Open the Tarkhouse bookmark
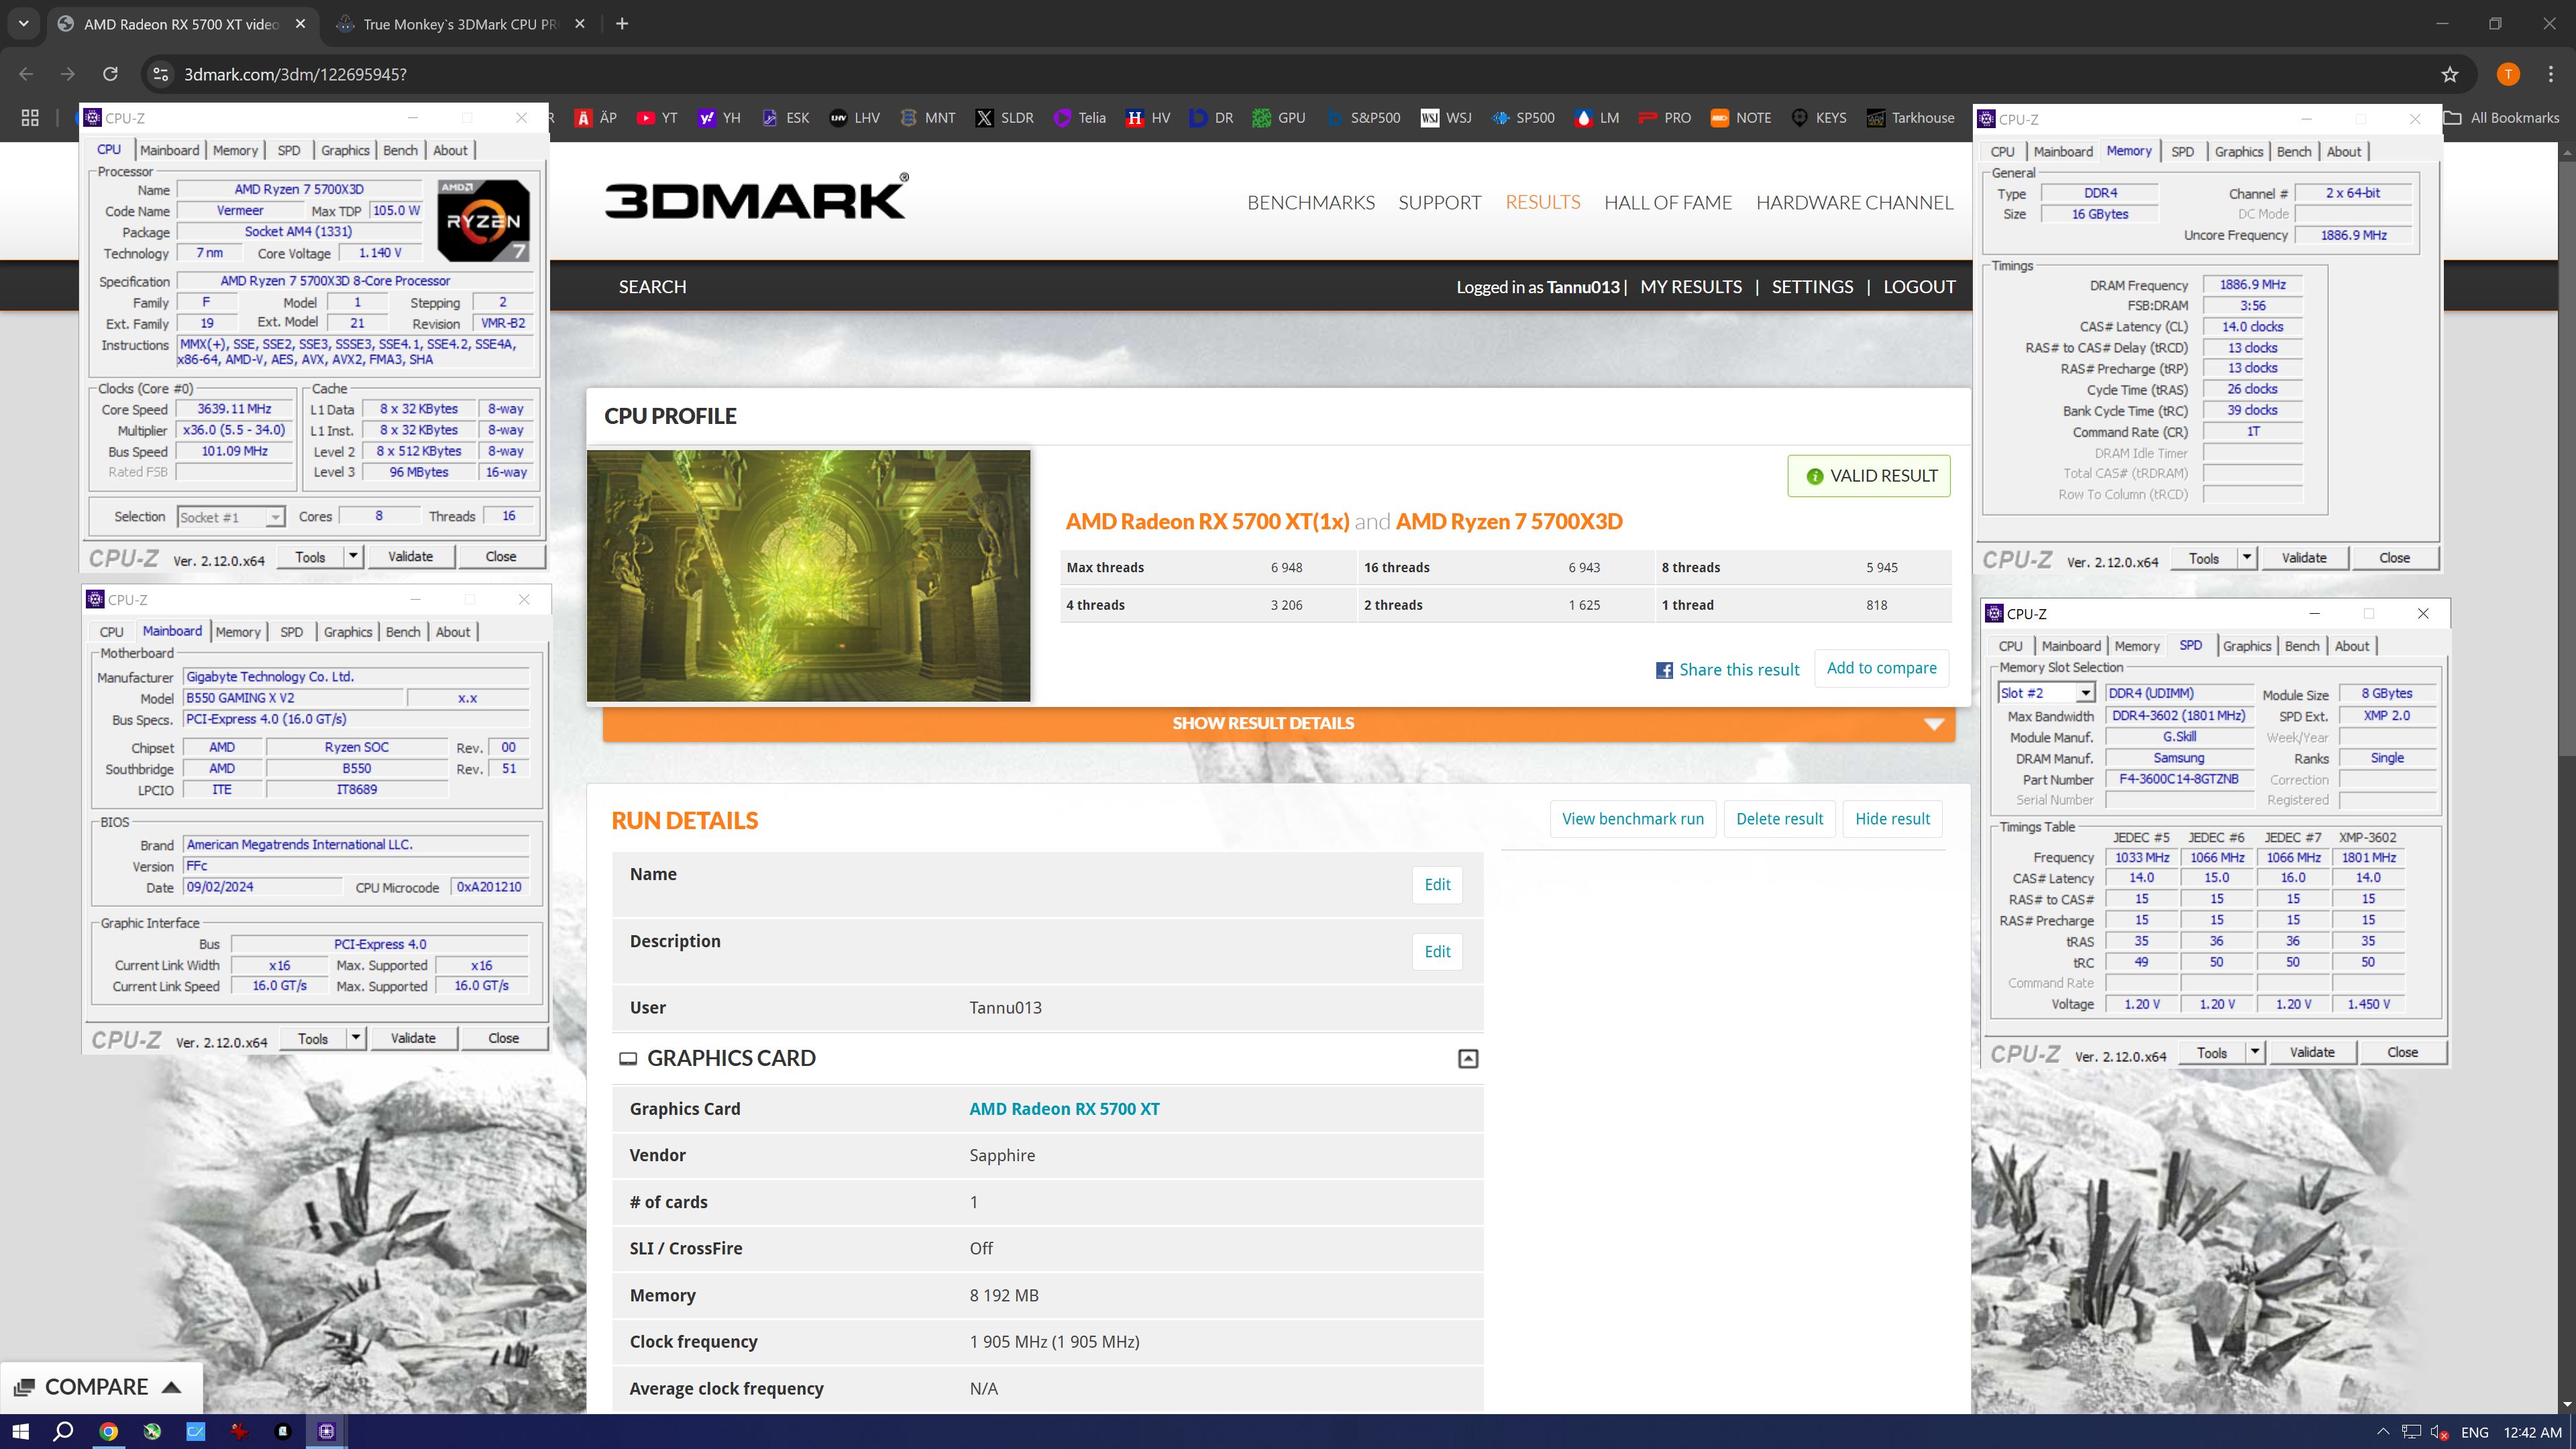This screenshot has width=2576, height=1449. click(1910, 118)
